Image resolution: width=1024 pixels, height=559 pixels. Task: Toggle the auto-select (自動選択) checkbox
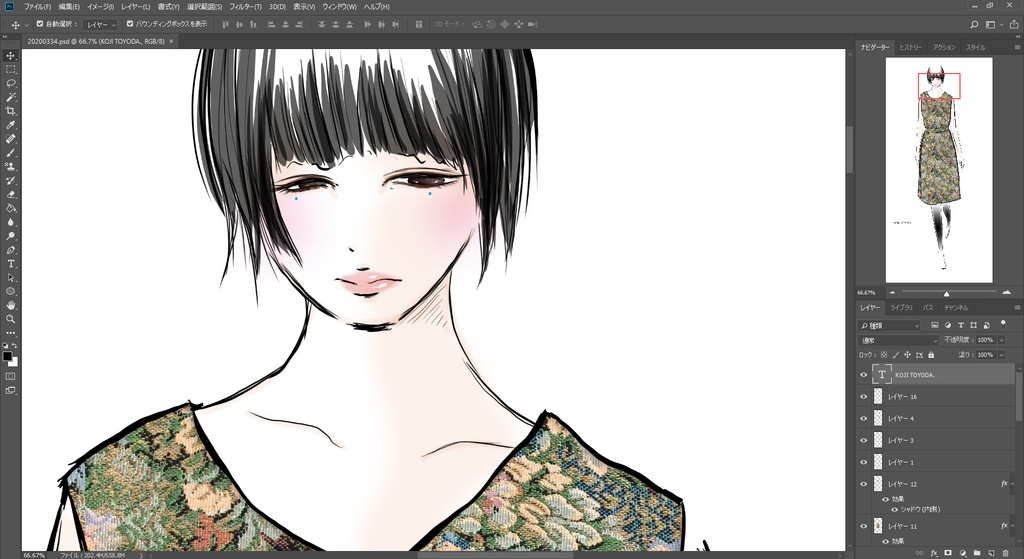pos(40,24)
